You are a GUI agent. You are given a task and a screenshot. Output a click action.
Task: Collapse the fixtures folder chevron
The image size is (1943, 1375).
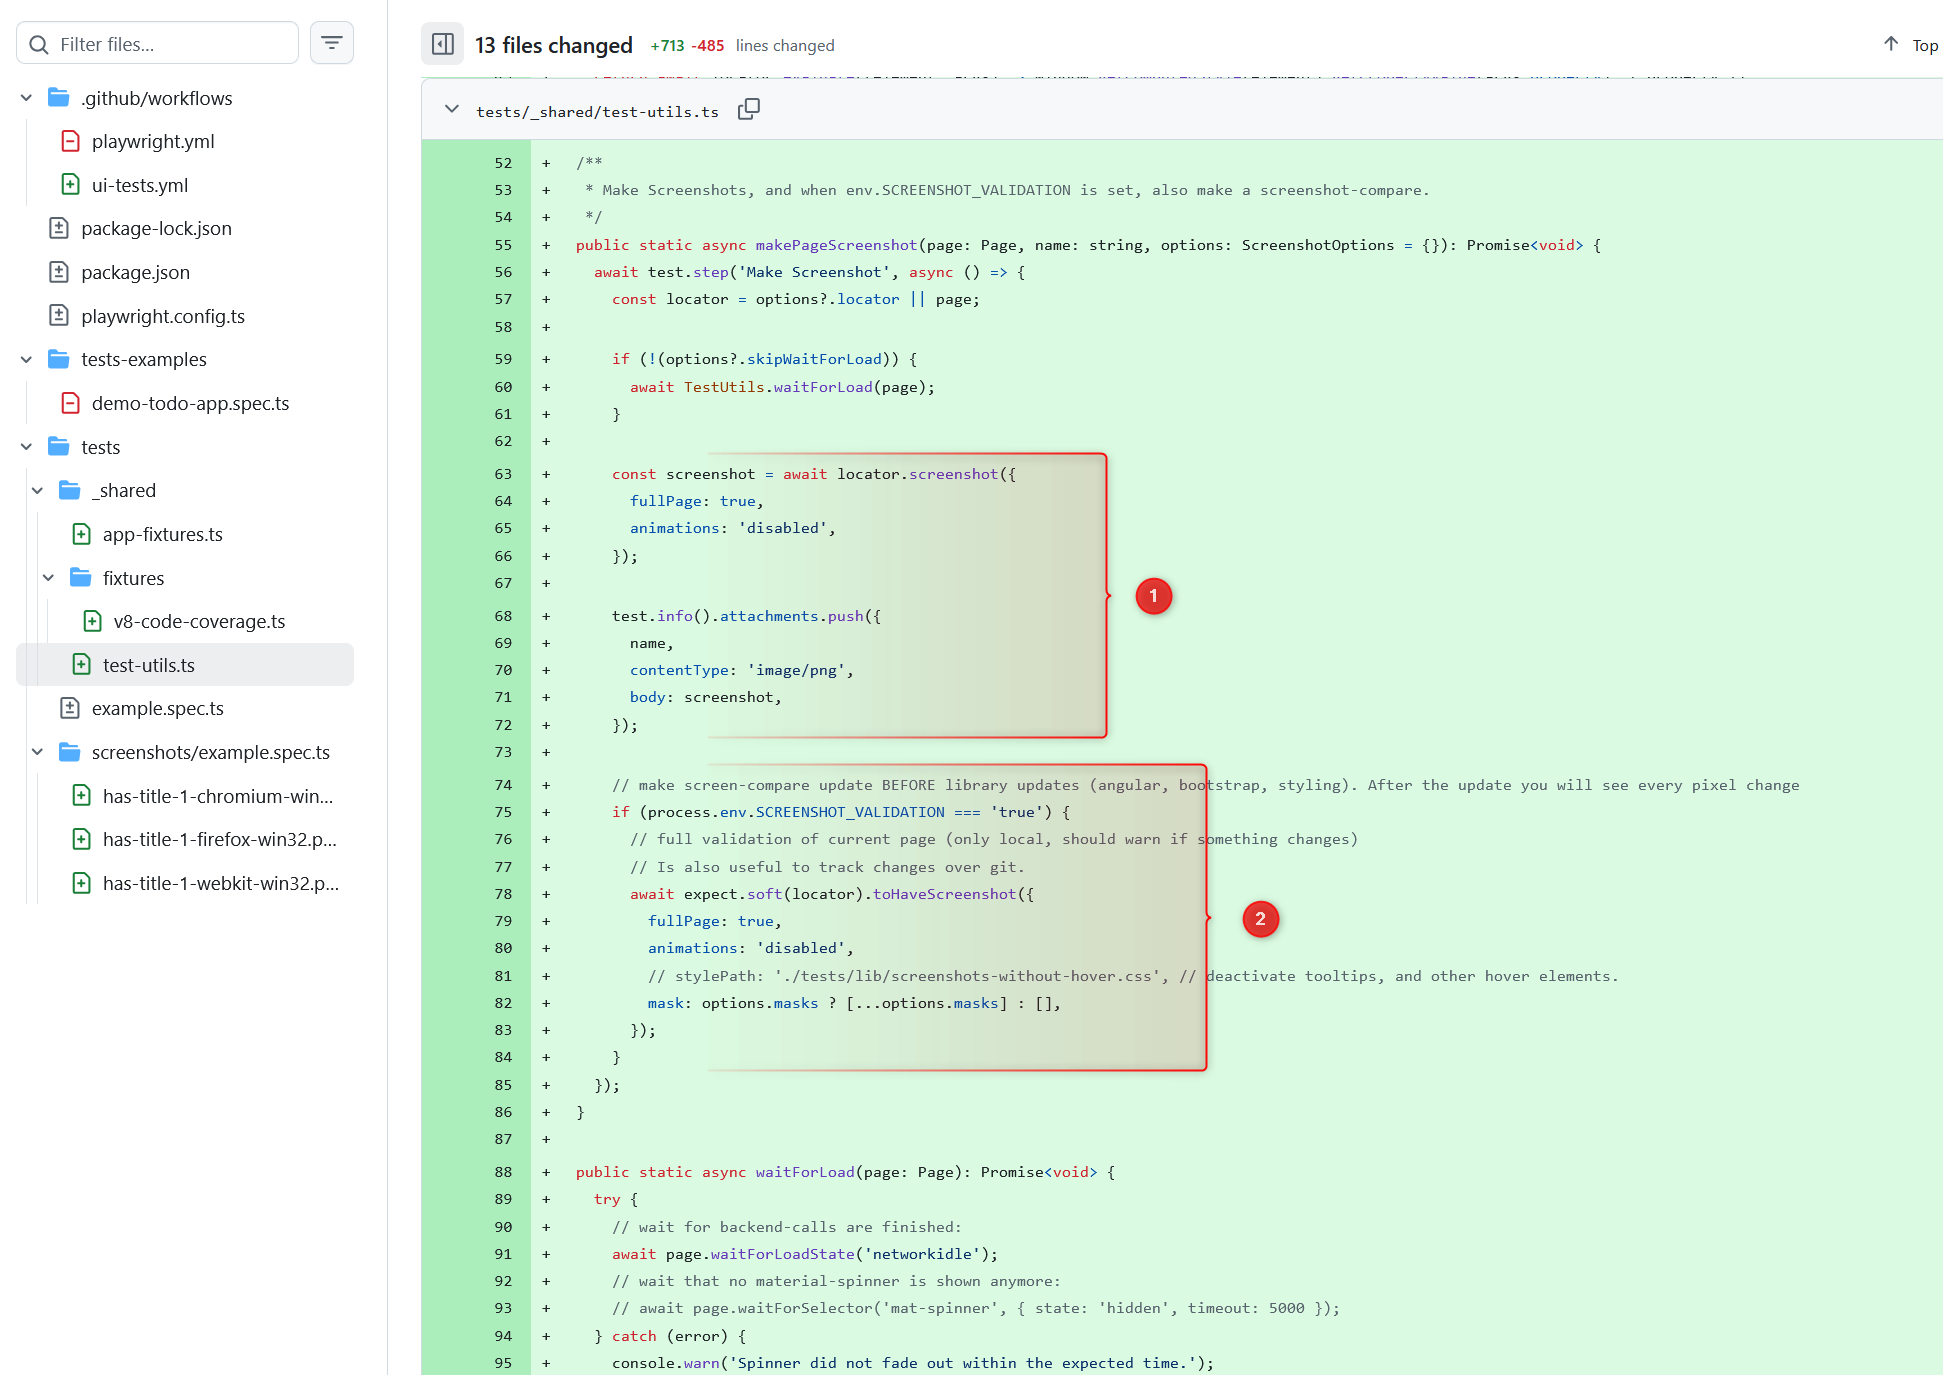48,578
